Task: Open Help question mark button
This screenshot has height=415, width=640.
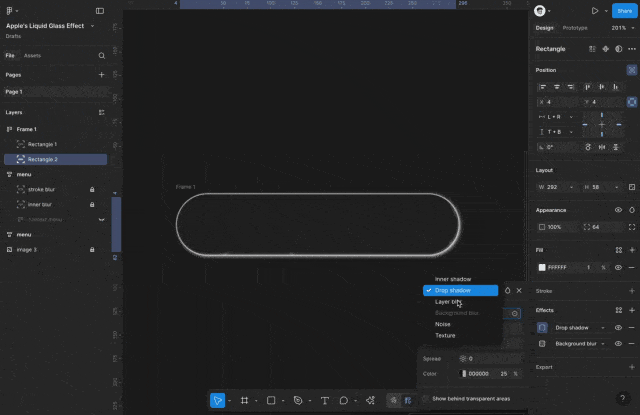Action: pyautogui.click(x=622, y=398)
